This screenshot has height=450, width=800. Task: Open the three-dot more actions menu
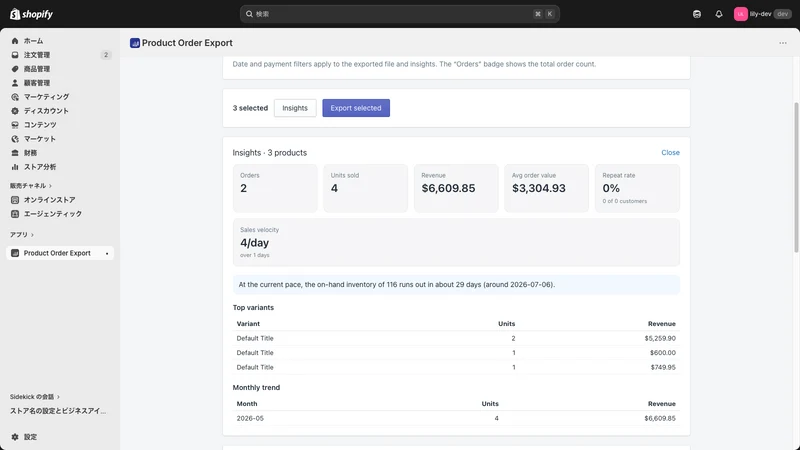783,43
